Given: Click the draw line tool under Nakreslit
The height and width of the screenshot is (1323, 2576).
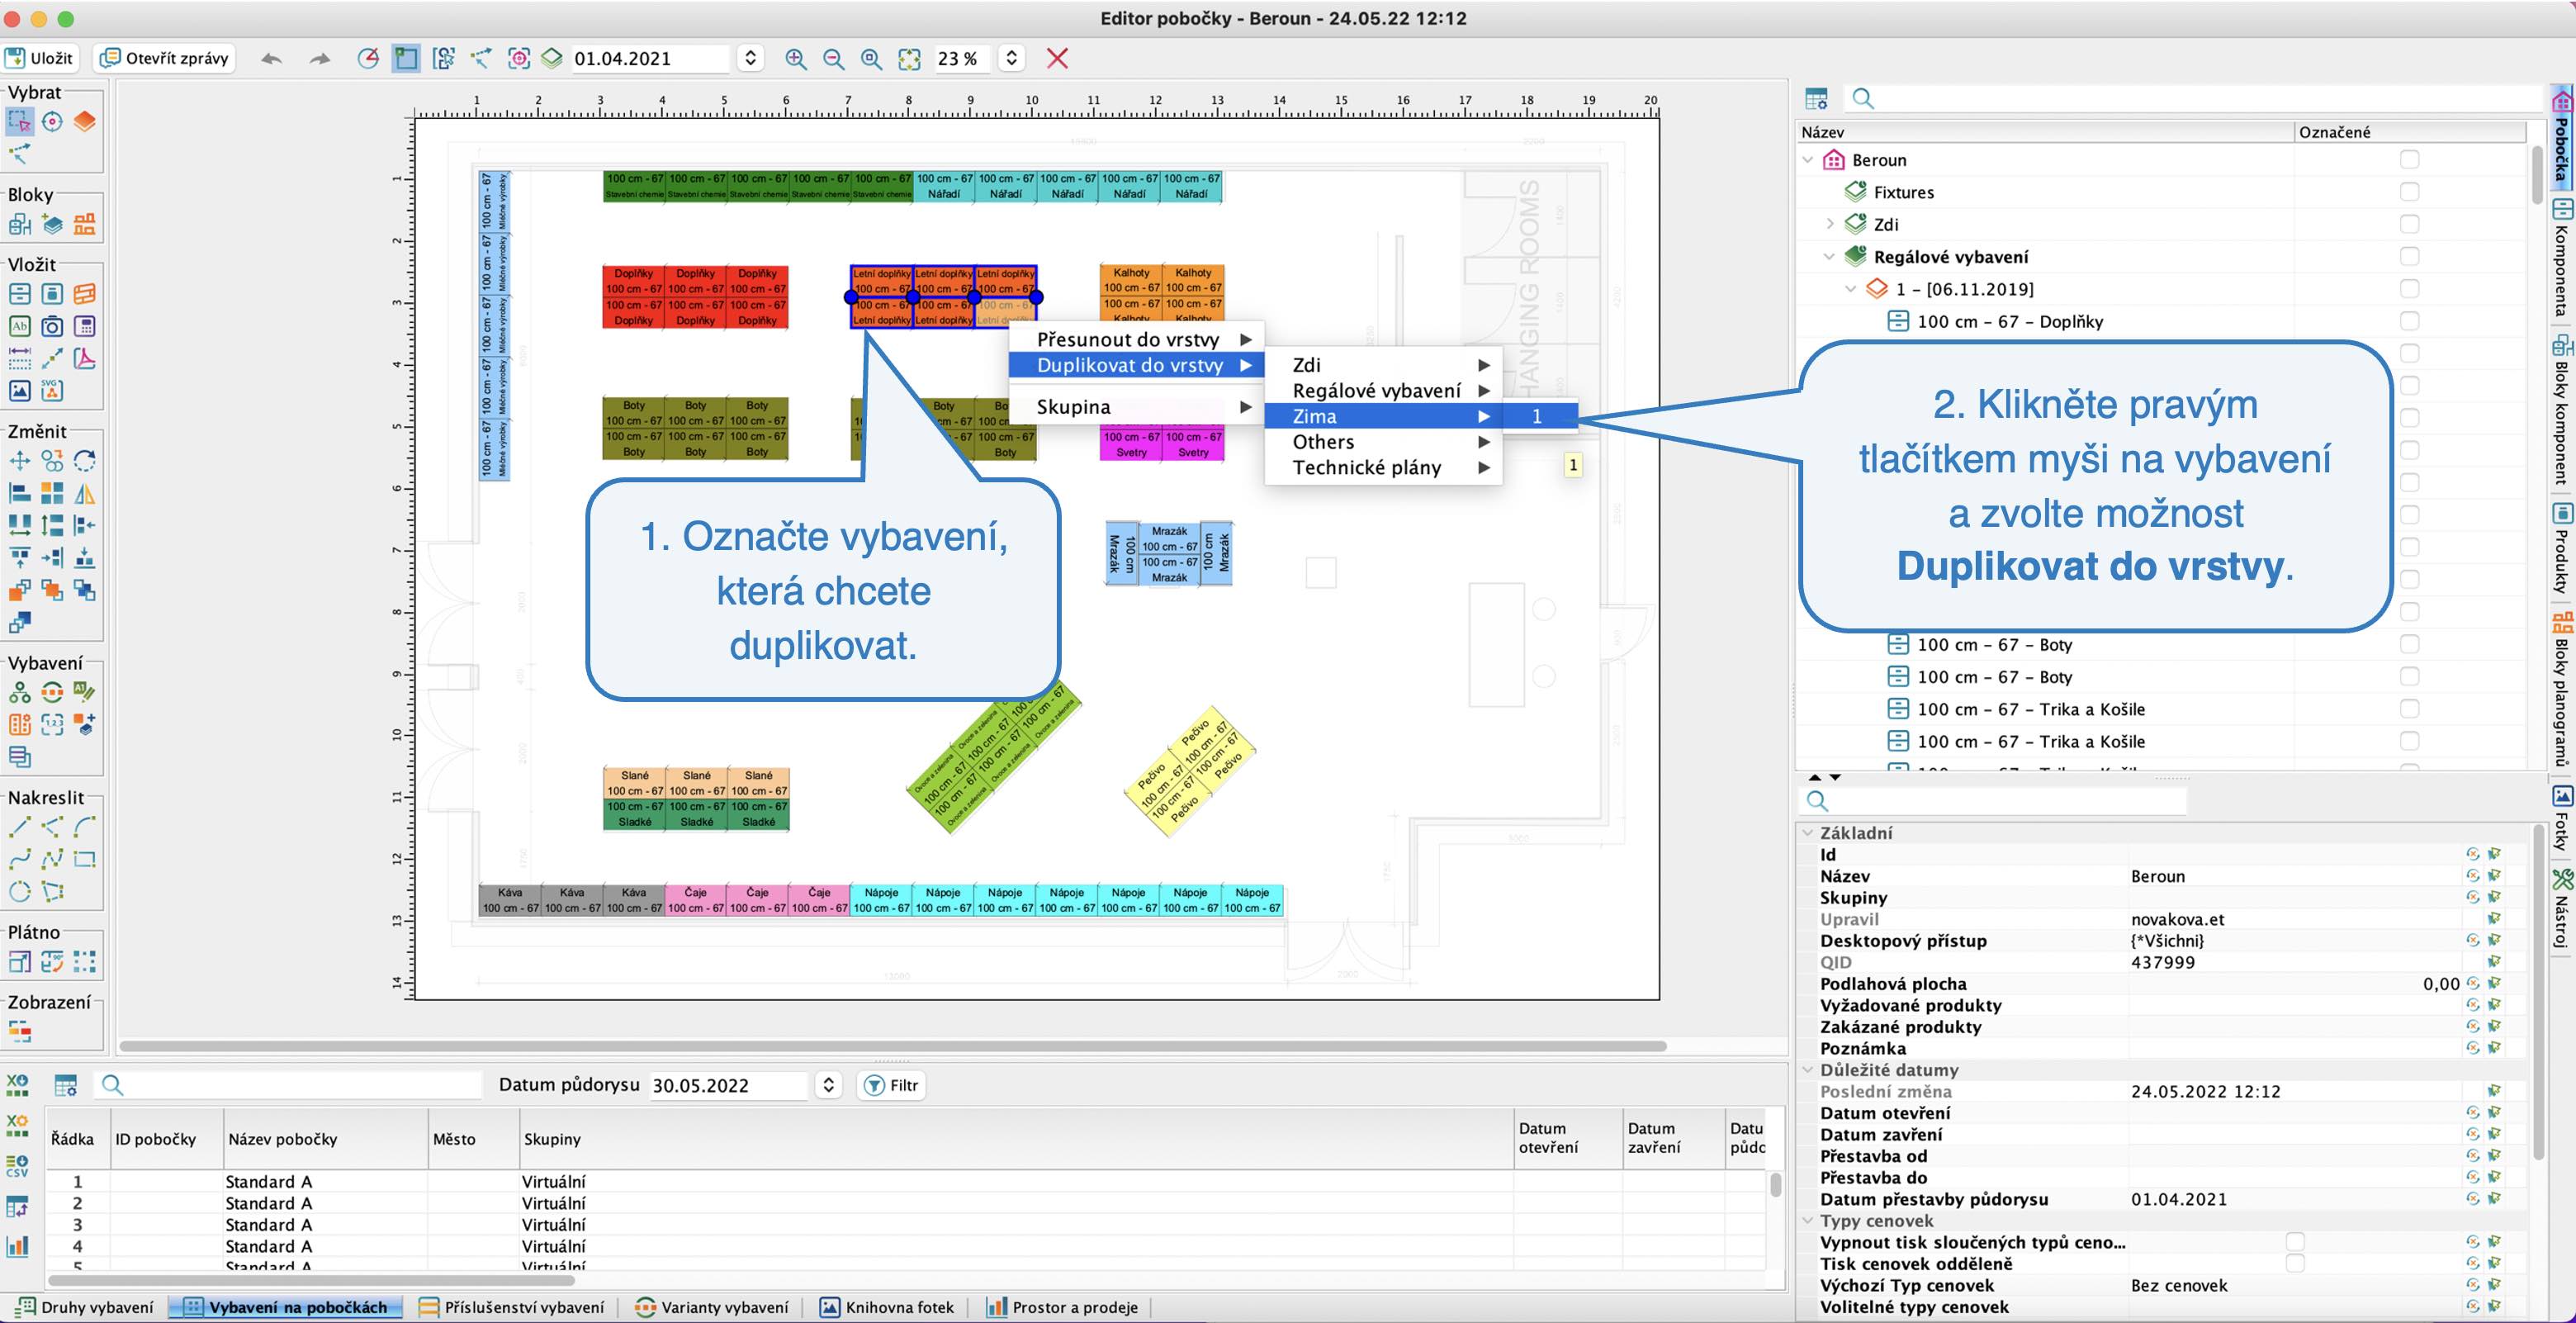Looking at the screenshot, I should click(x=19, y=827).
